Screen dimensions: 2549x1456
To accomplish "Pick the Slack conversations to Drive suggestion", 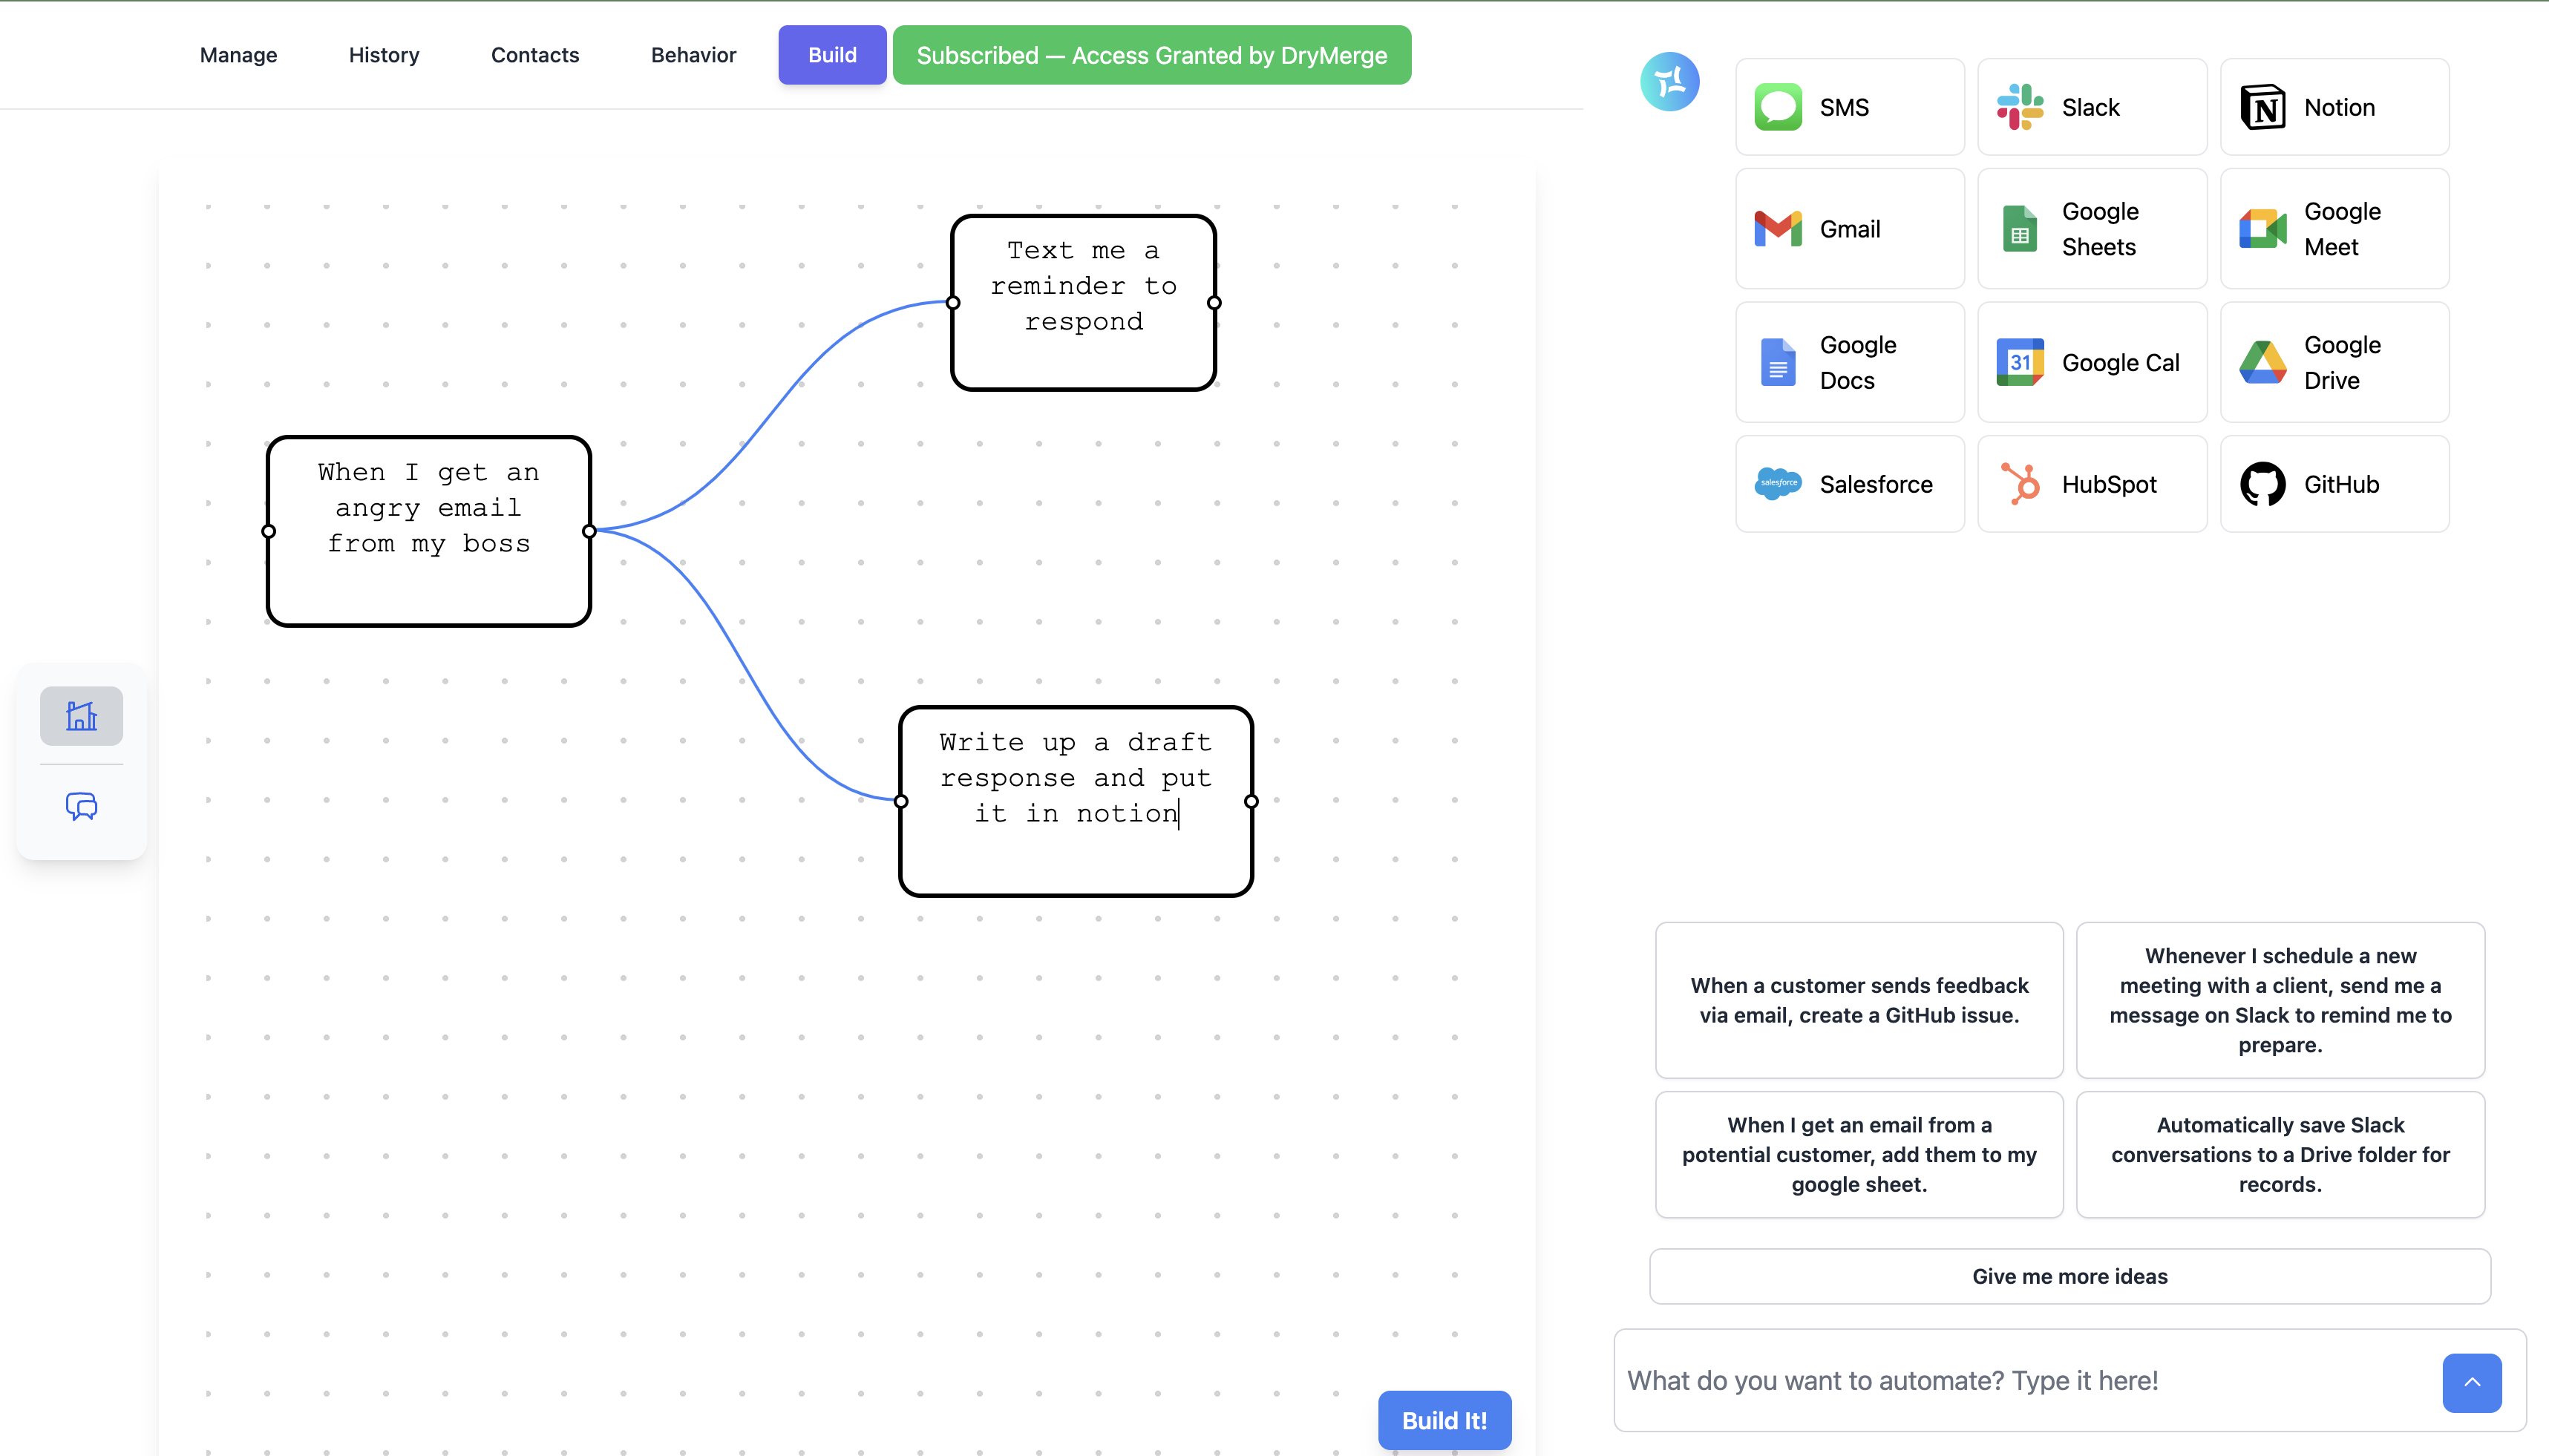I will [x=2279, y=1154].
